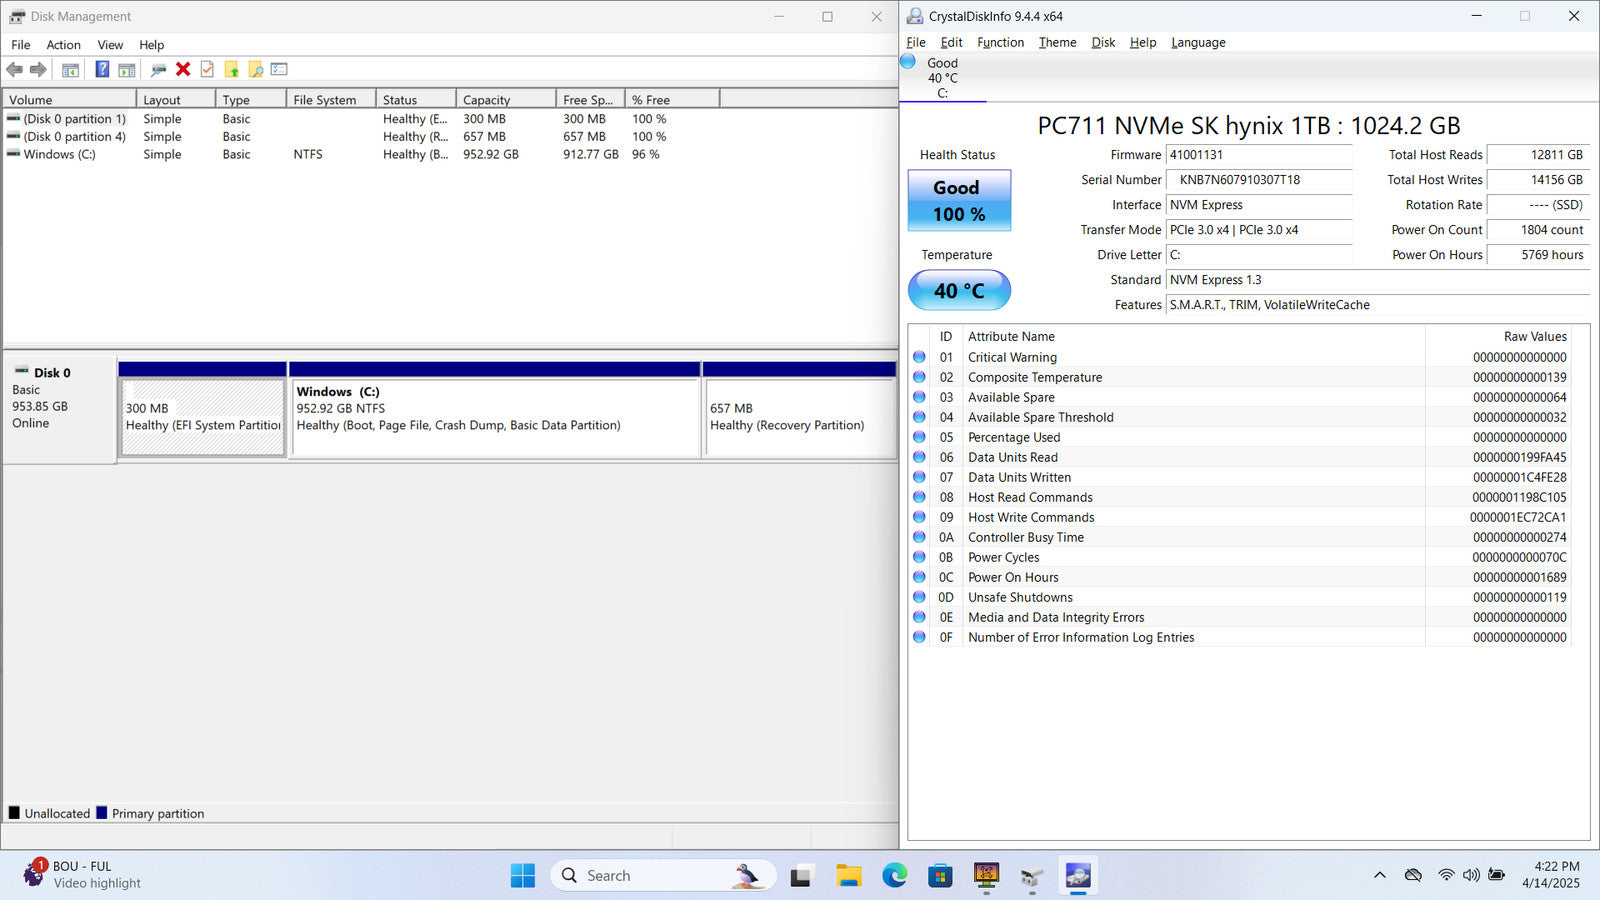The height and width of the screenshot is (900, 1600).
Task: Open Function menu in CrystalDiskInfo
Action: (x=1000, y=42)
